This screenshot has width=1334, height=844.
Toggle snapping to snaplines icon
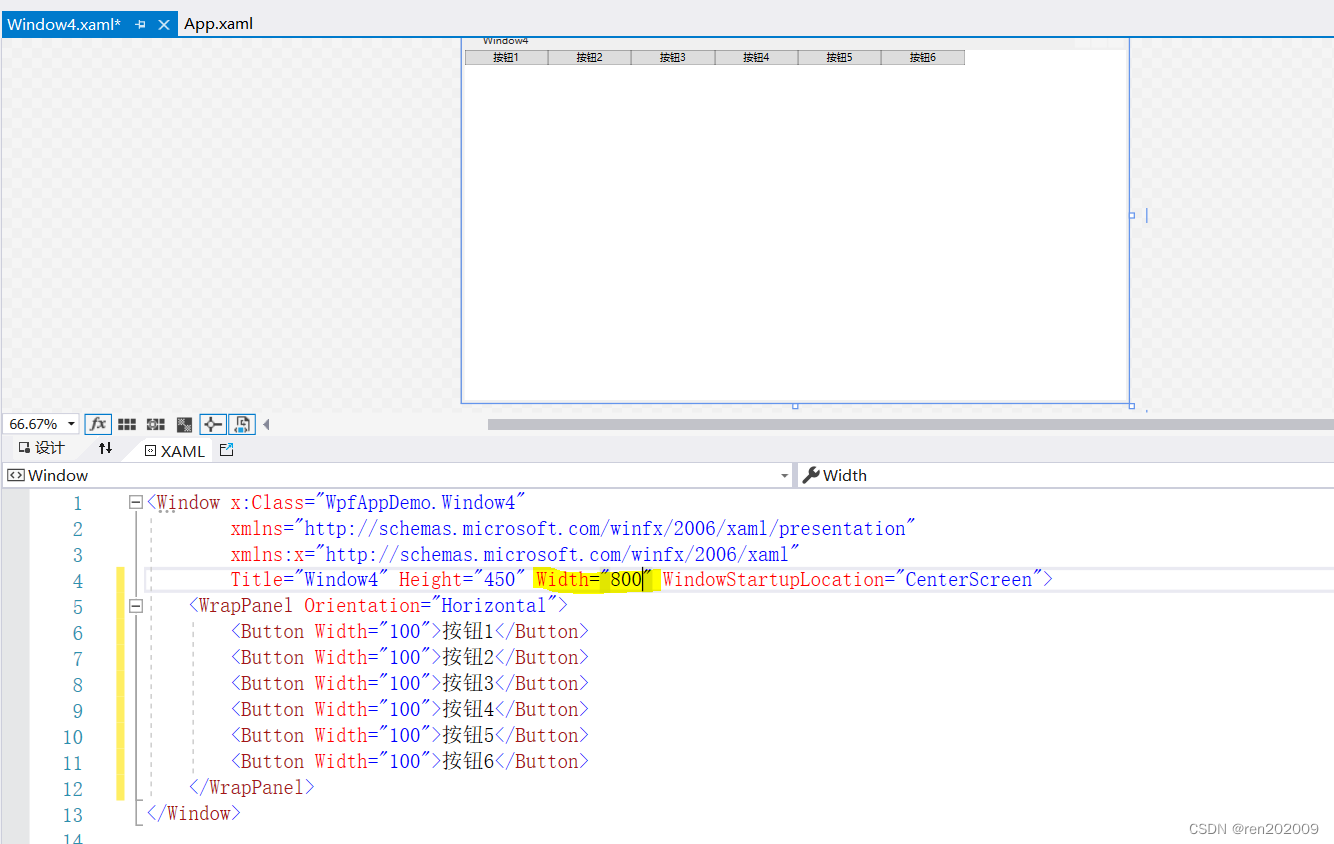pyautogui.click(x=184, y=424)
